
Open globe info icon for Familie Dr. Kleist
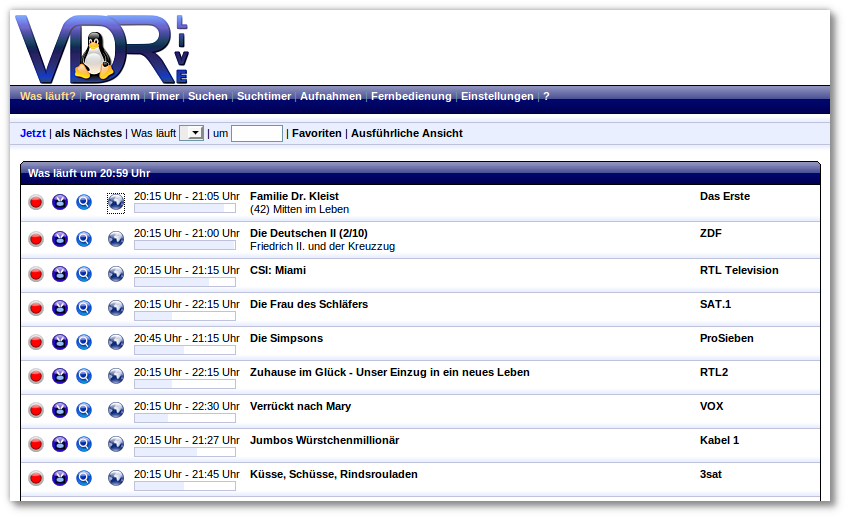(x=116, y=203)
